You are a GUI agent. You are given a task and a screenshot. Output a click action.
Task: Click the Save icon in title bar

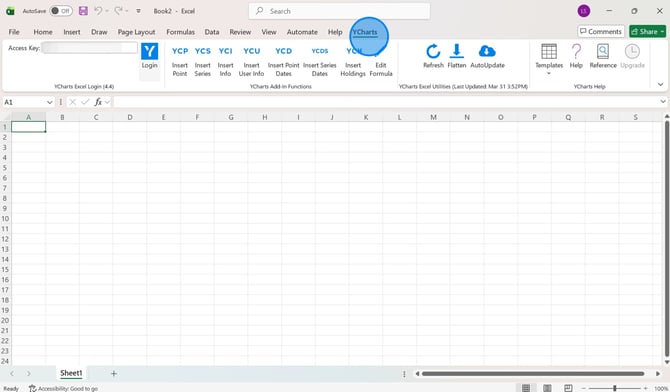[x=83, y=11]
